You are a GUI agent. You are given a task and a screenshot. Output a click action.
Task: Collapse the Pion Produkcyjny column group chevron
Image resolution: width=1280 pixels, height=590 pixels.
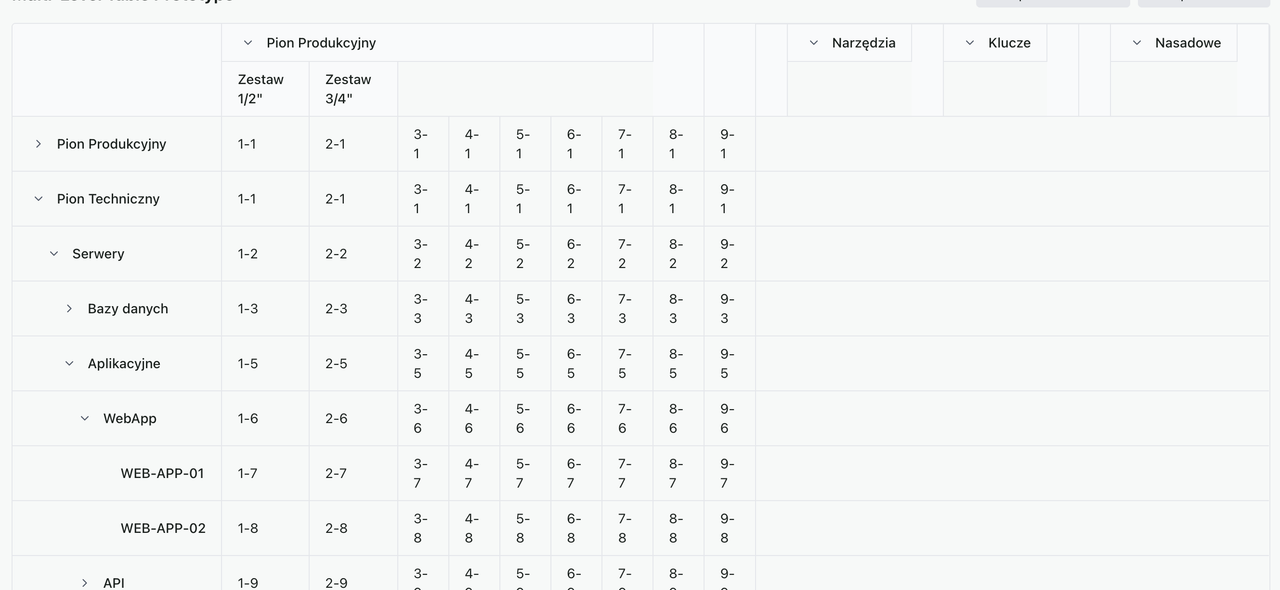(248, 43)
